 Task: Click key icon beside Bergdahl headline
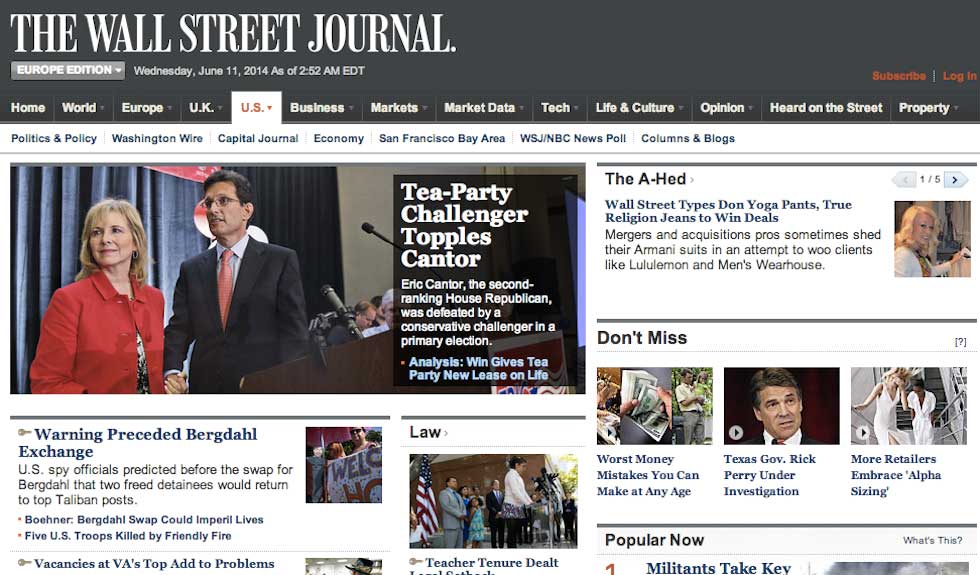tap(24, 434)
